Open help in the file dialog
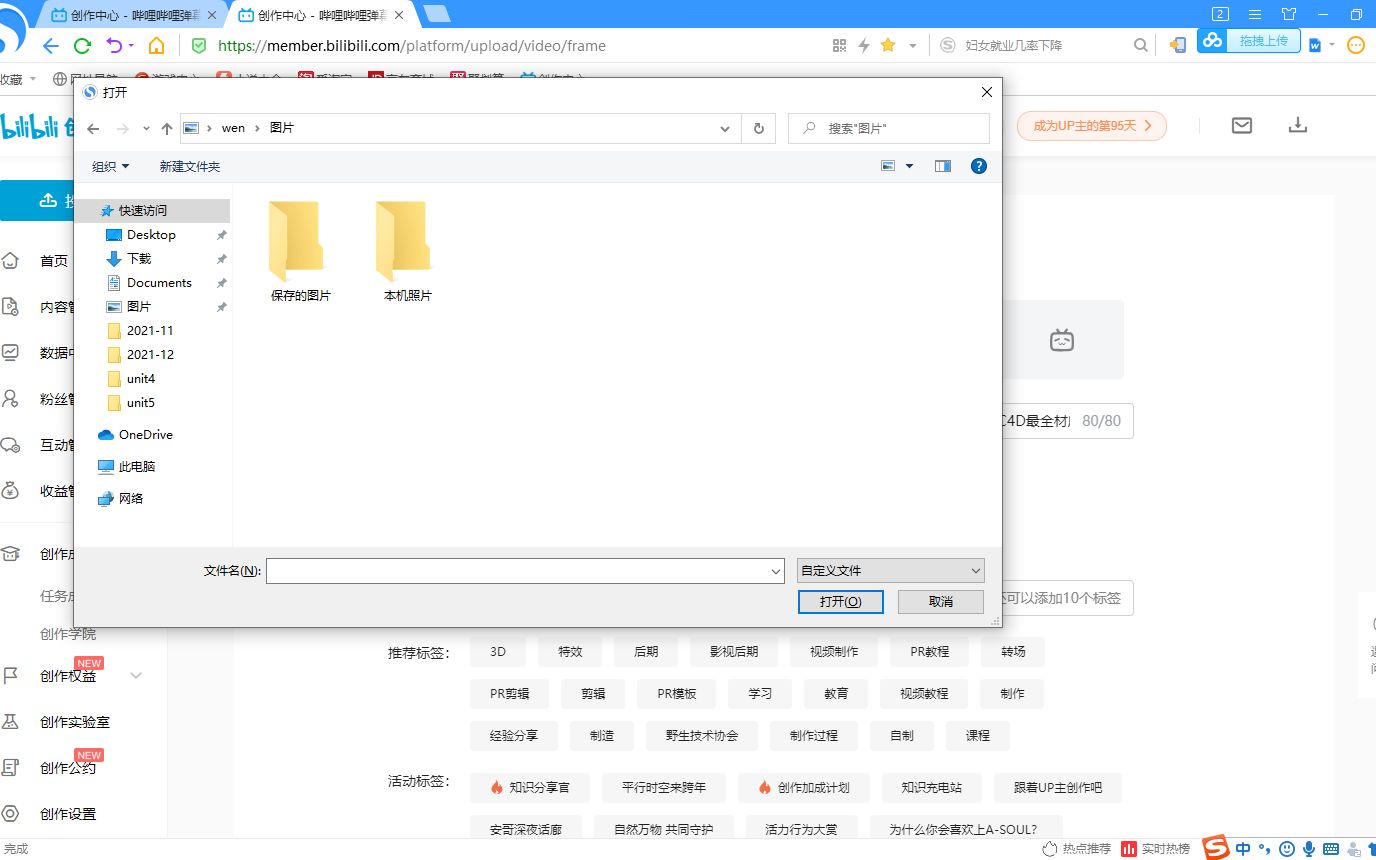 (x=979, y=166)
